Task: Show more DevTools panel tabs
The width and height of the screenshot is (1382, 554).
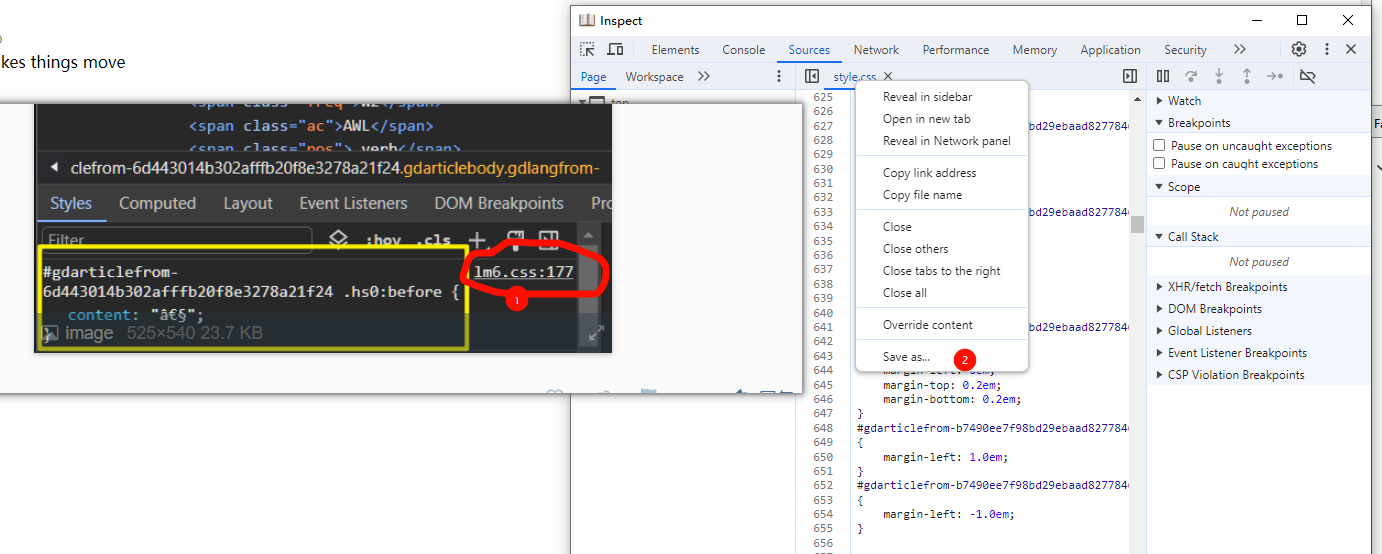Action: click(x=1240, y=50)
